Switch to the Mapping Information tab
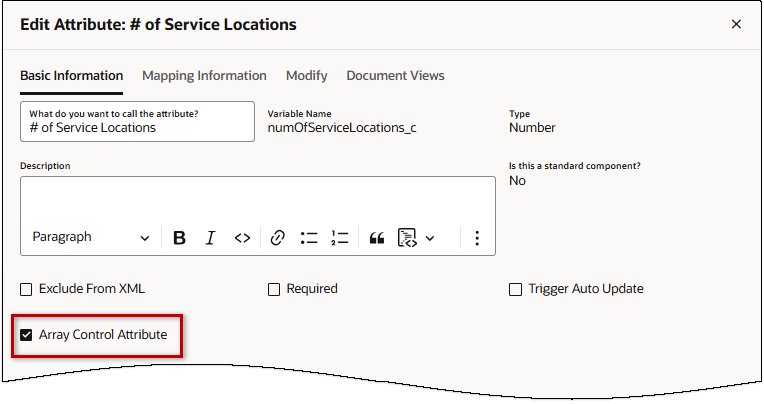This screenshot has height=404, width=764. 204,76
